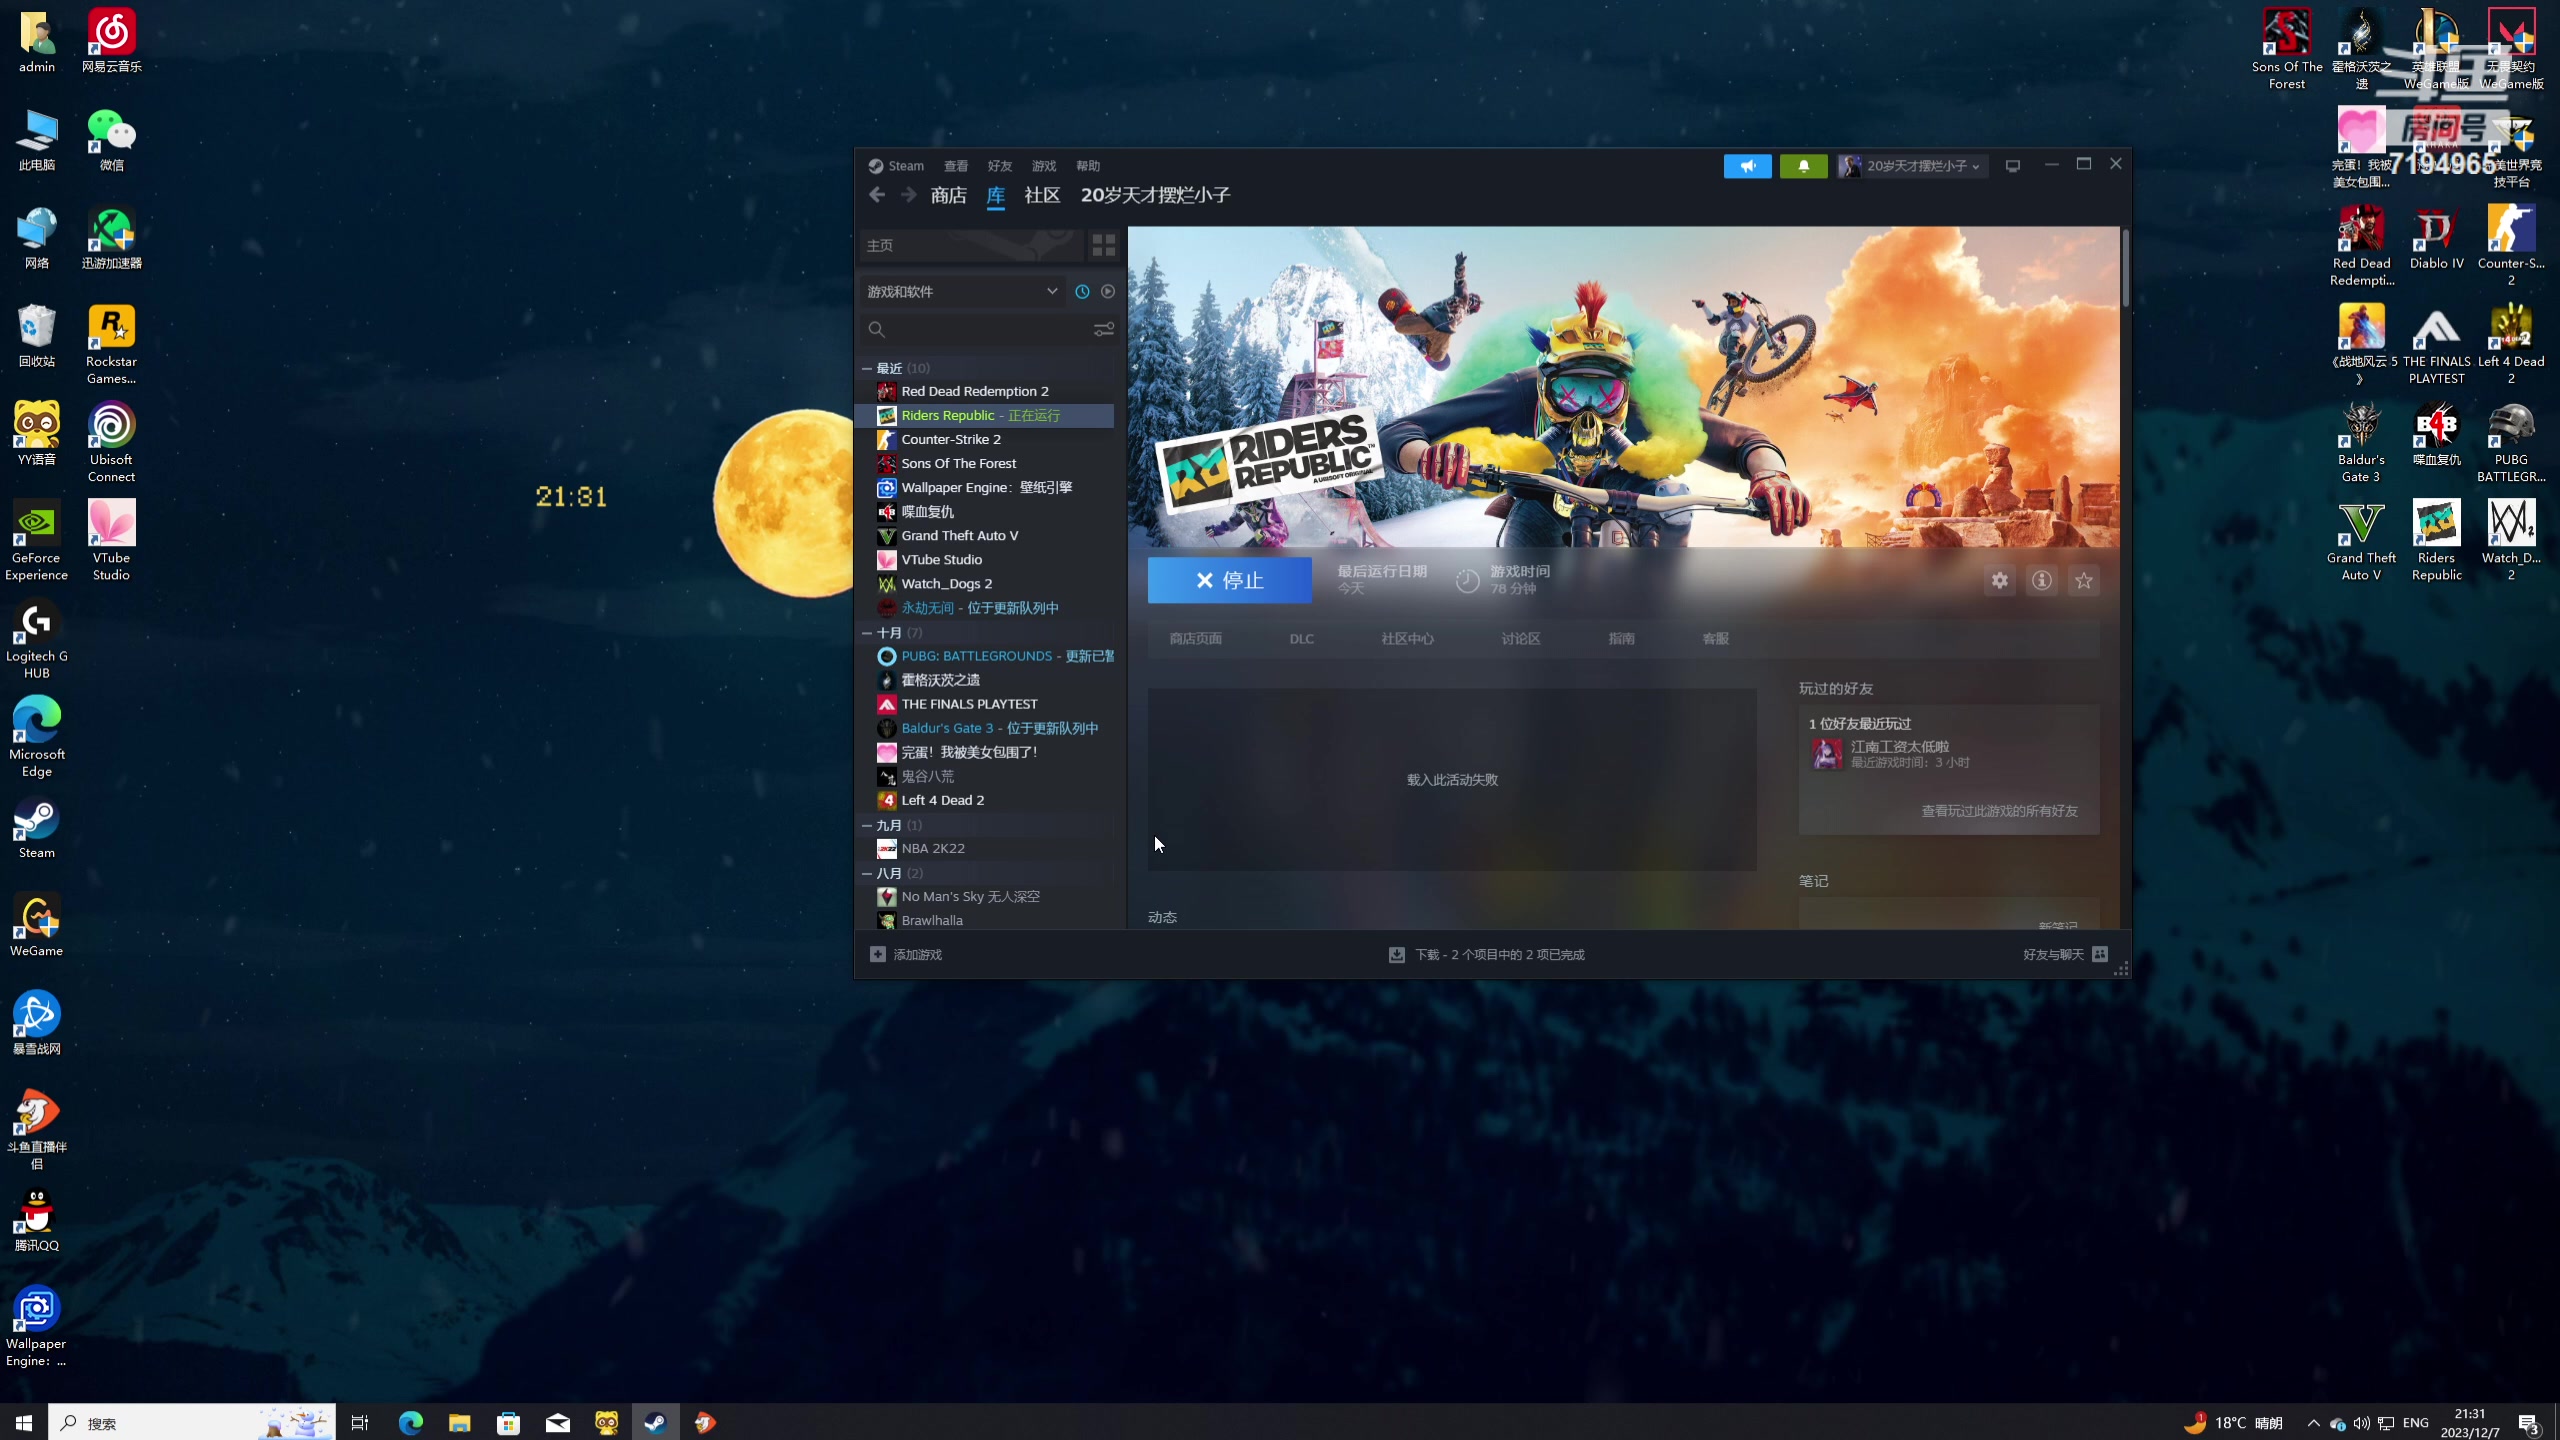This screenshot has height=1440, width=2560.
Task: Open WeGame desktop icon
Action: point(36,924)
